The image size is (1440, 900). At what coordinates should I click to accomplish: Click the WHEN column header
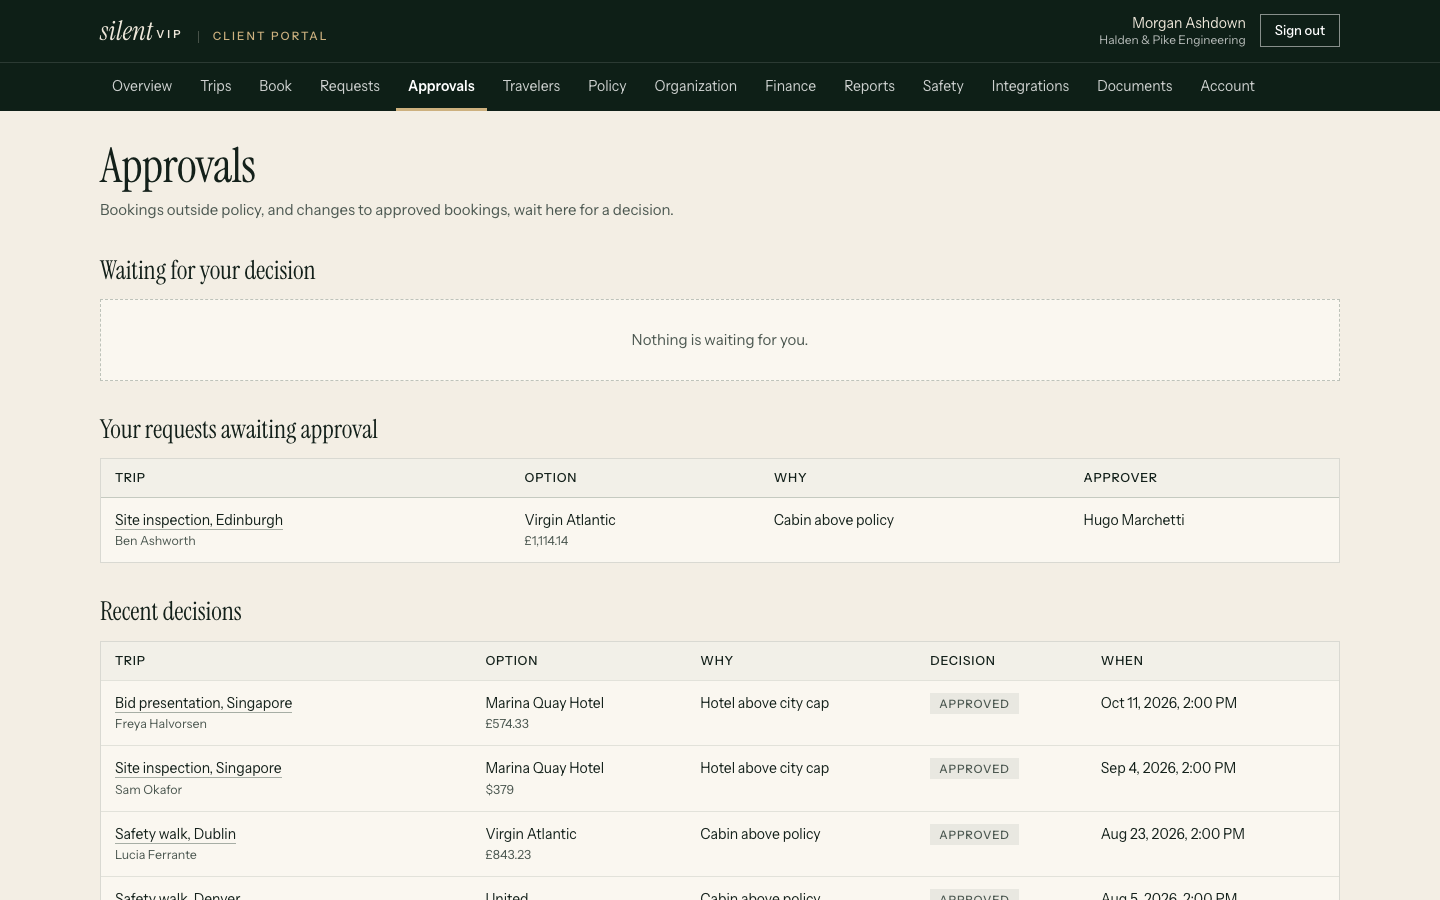click(1122, 661)
